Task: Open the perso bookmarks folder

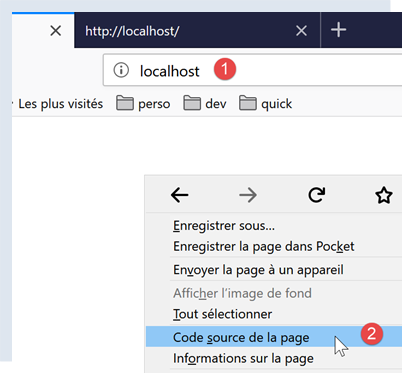Action: pos(143,104)
